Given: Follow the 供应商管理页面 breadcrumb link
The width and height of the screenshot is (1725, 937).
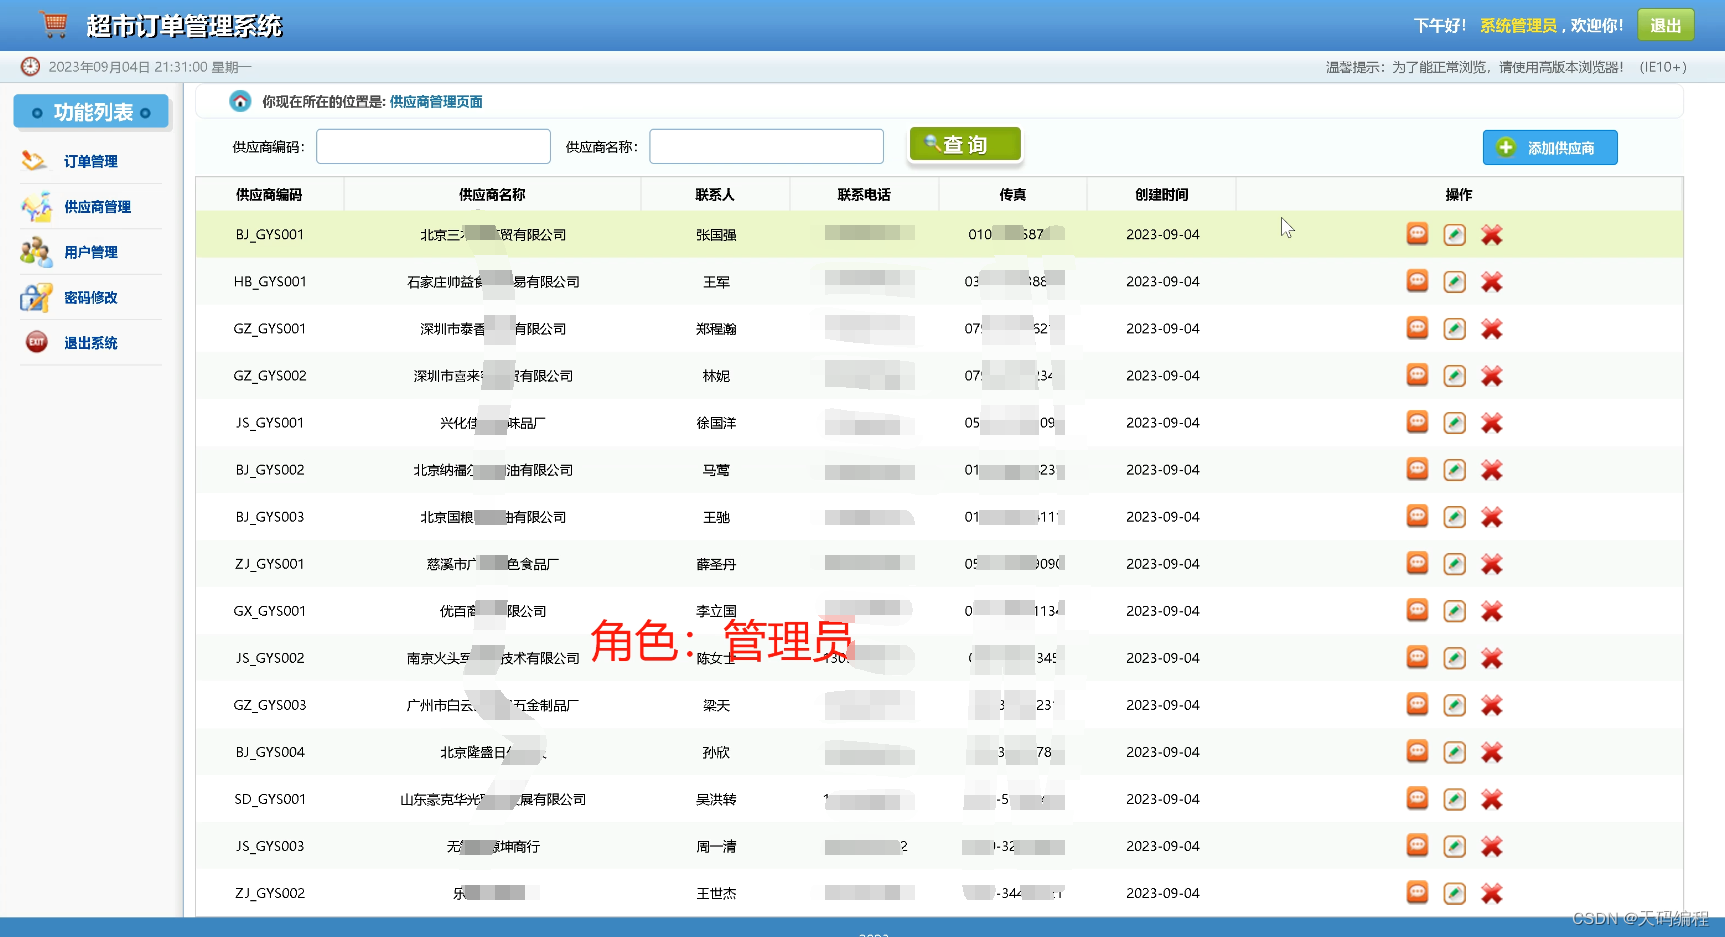Looking at the screenshot, I should pos(436,102).
